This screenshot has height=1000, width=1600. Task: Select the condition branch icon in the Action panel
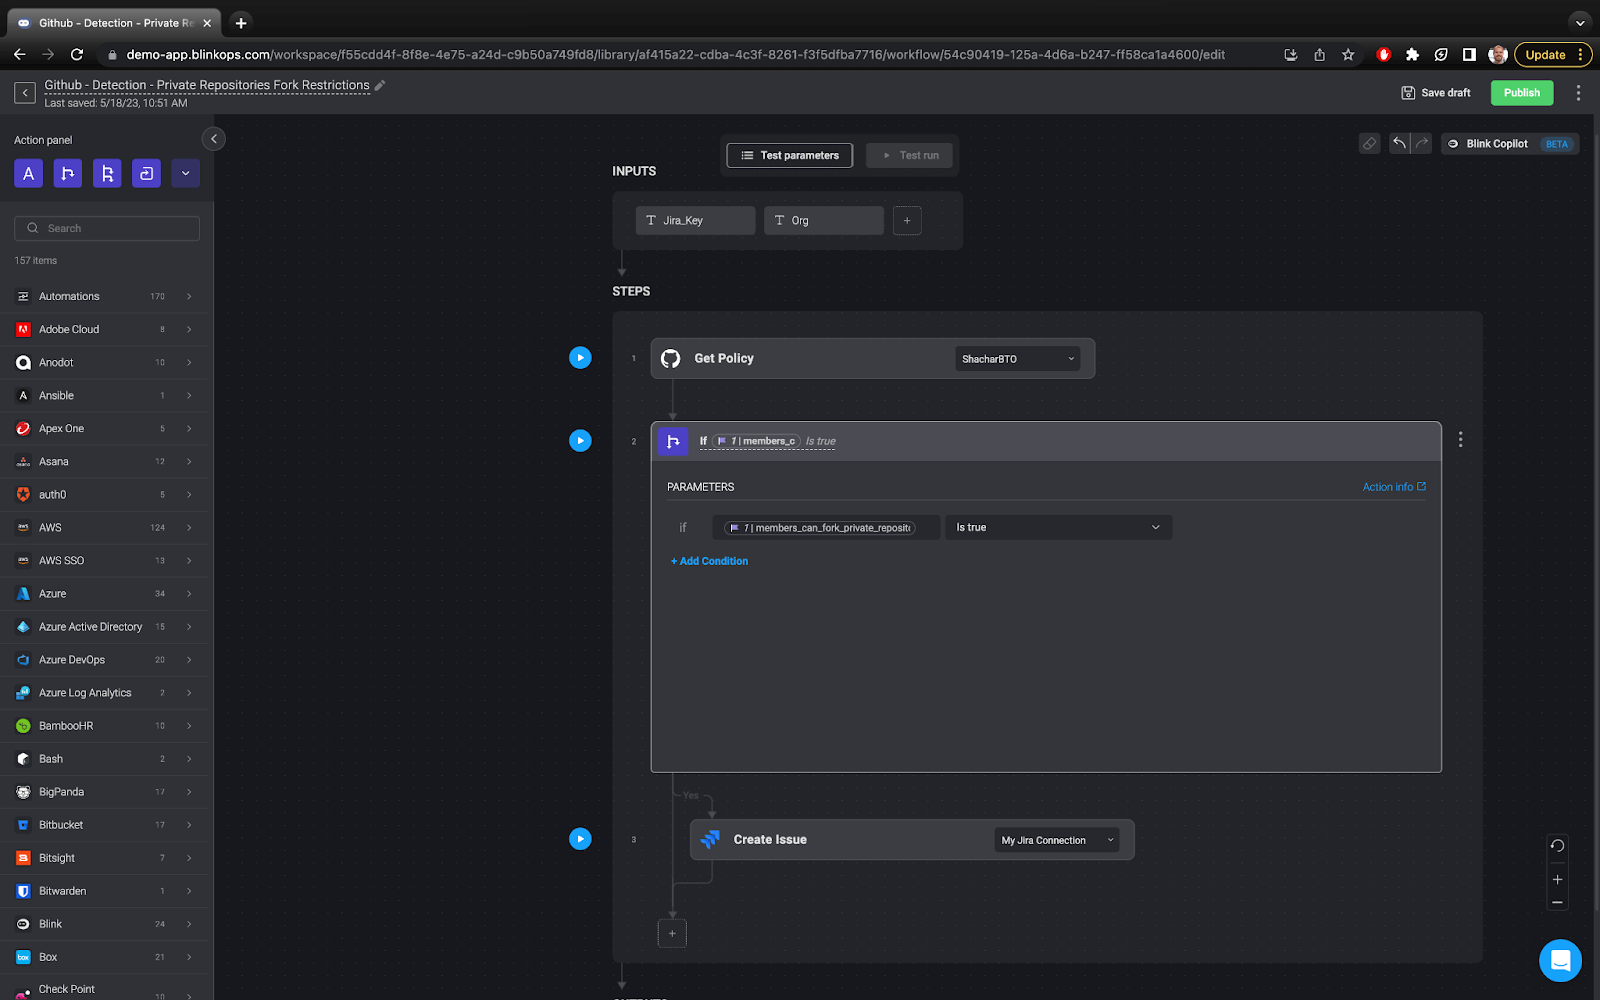tap(67, 173)
